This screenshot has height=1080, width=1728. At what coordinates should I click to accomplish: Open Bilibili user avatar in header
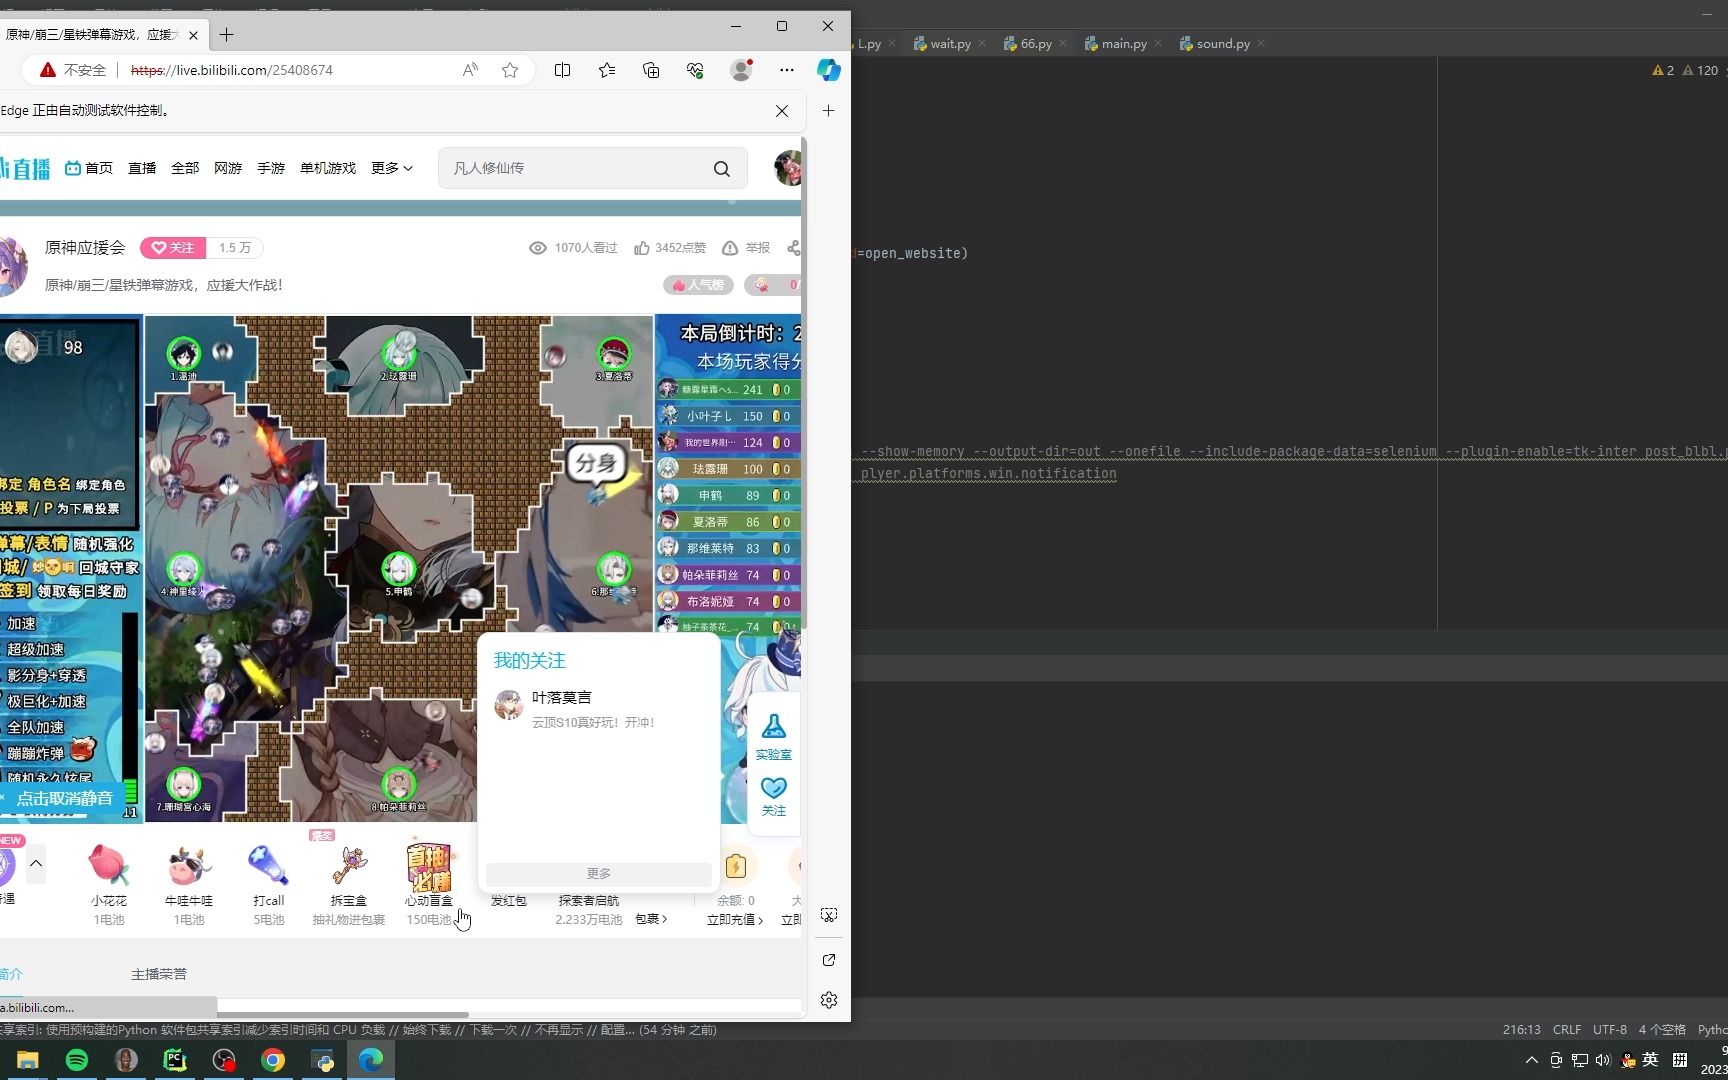click(789, 168)
